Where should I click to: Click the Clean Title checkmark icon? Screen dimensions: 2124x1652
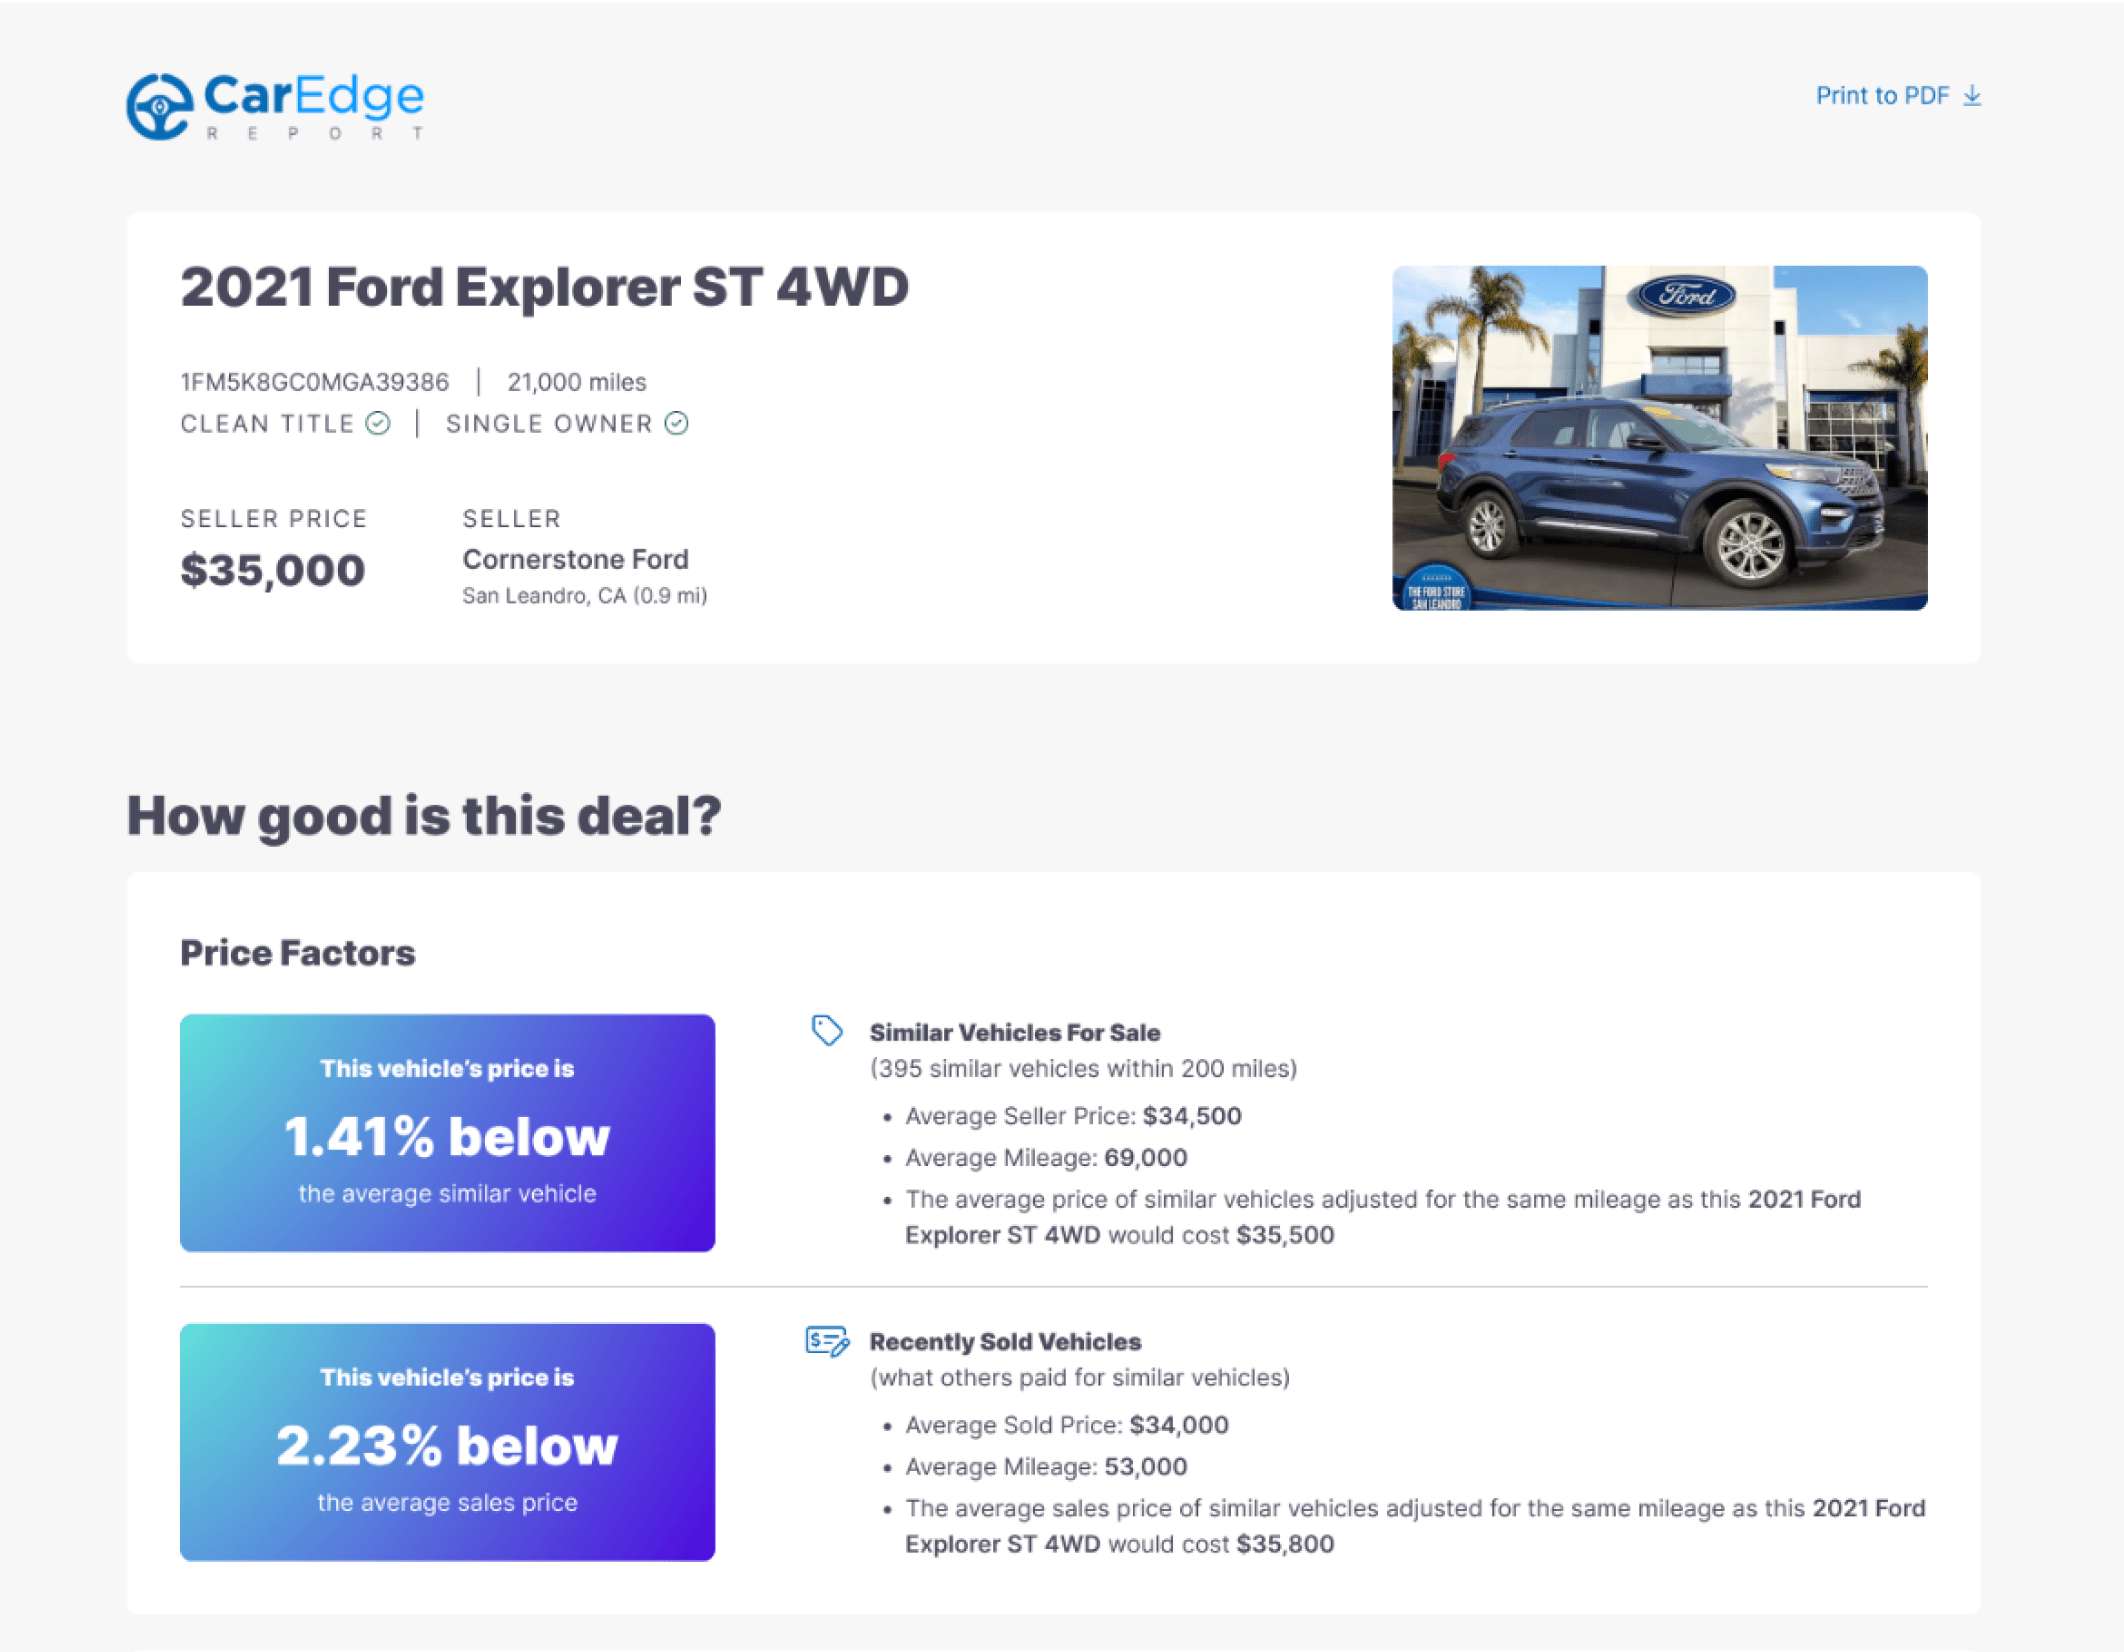378,424
